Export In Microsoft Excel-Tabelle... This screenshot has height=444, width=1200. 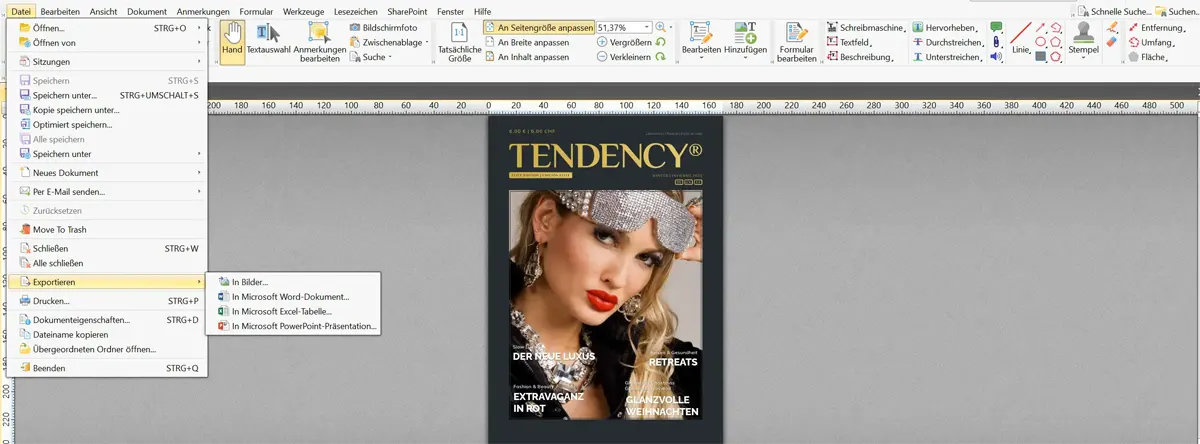coord(293,312)
